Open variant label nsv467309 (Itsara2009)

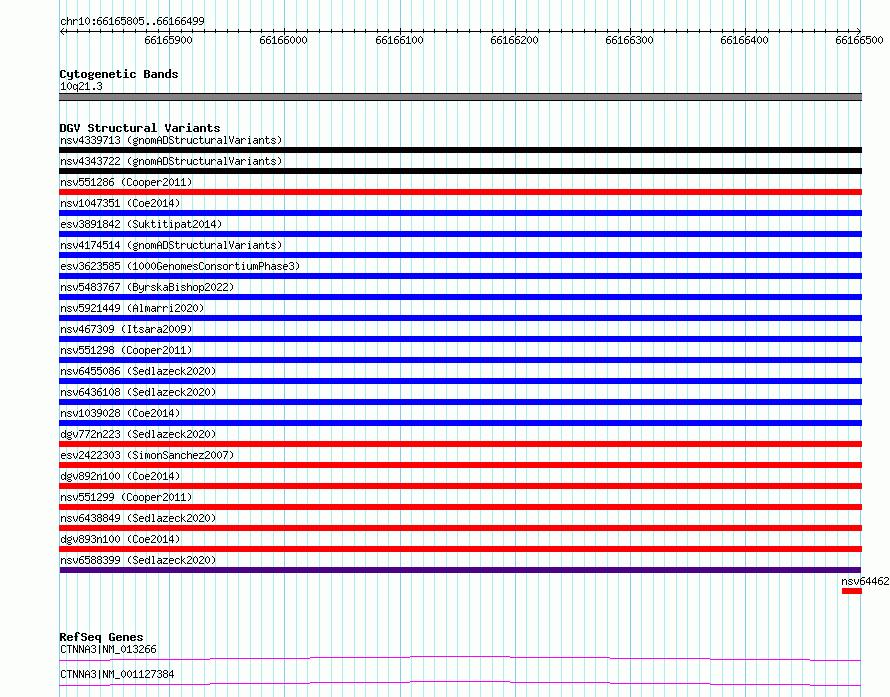[x=126, y=329]
